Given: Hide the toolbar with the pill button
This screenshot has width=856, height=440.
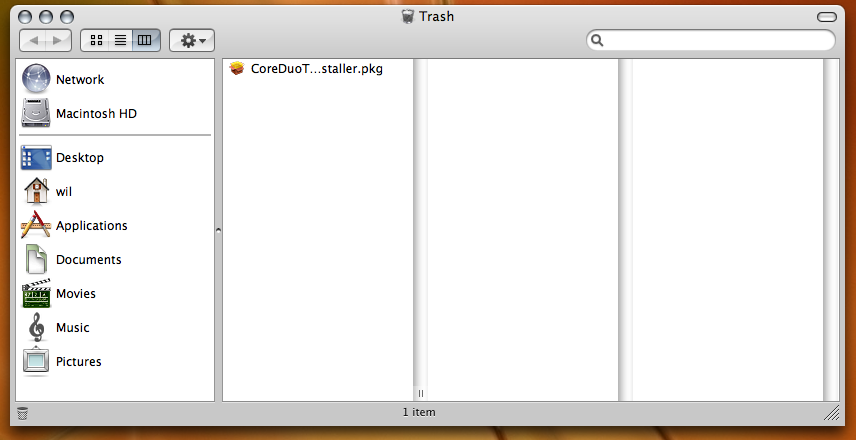Looking at the screenshot, I should 827,17.
